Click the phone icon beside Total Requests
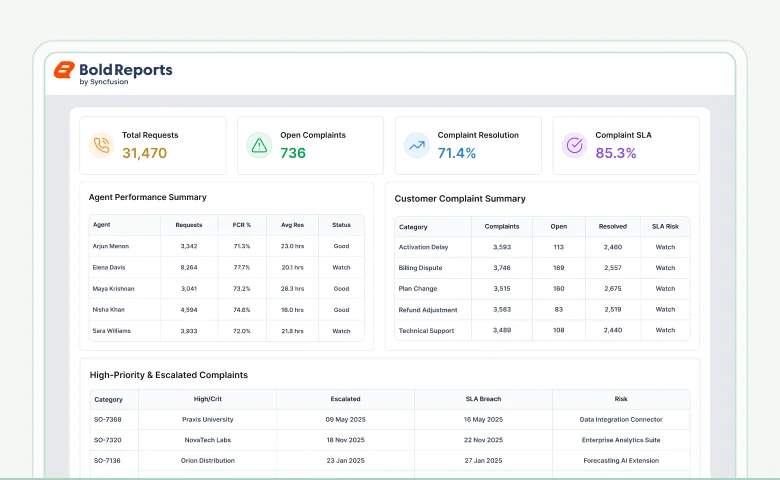780x480 pixels. pos(101,145)
